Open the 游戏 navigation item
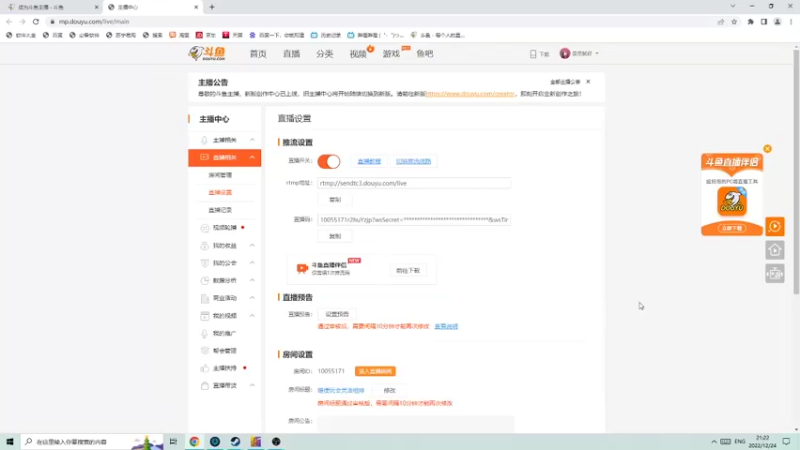The image size is (800, 450). [391, 54]
